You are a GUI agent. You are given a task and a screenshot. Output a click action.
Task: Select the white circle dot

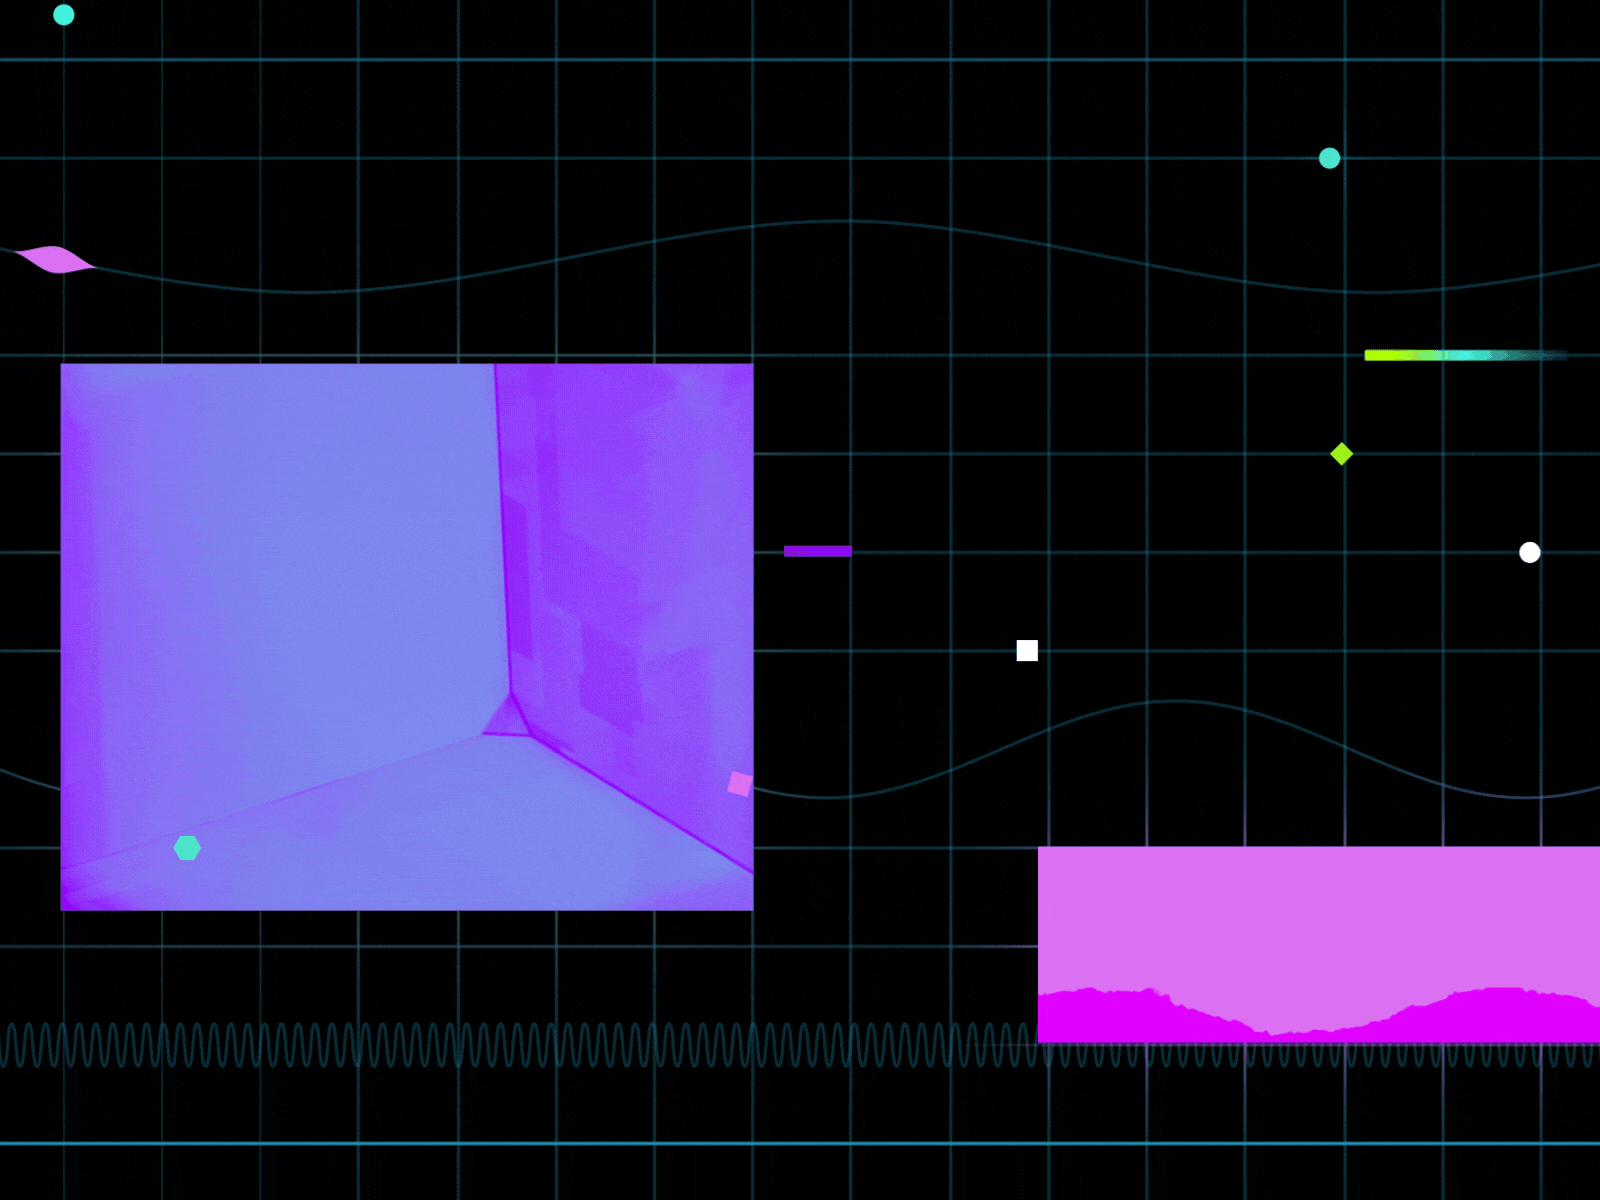1530,552
